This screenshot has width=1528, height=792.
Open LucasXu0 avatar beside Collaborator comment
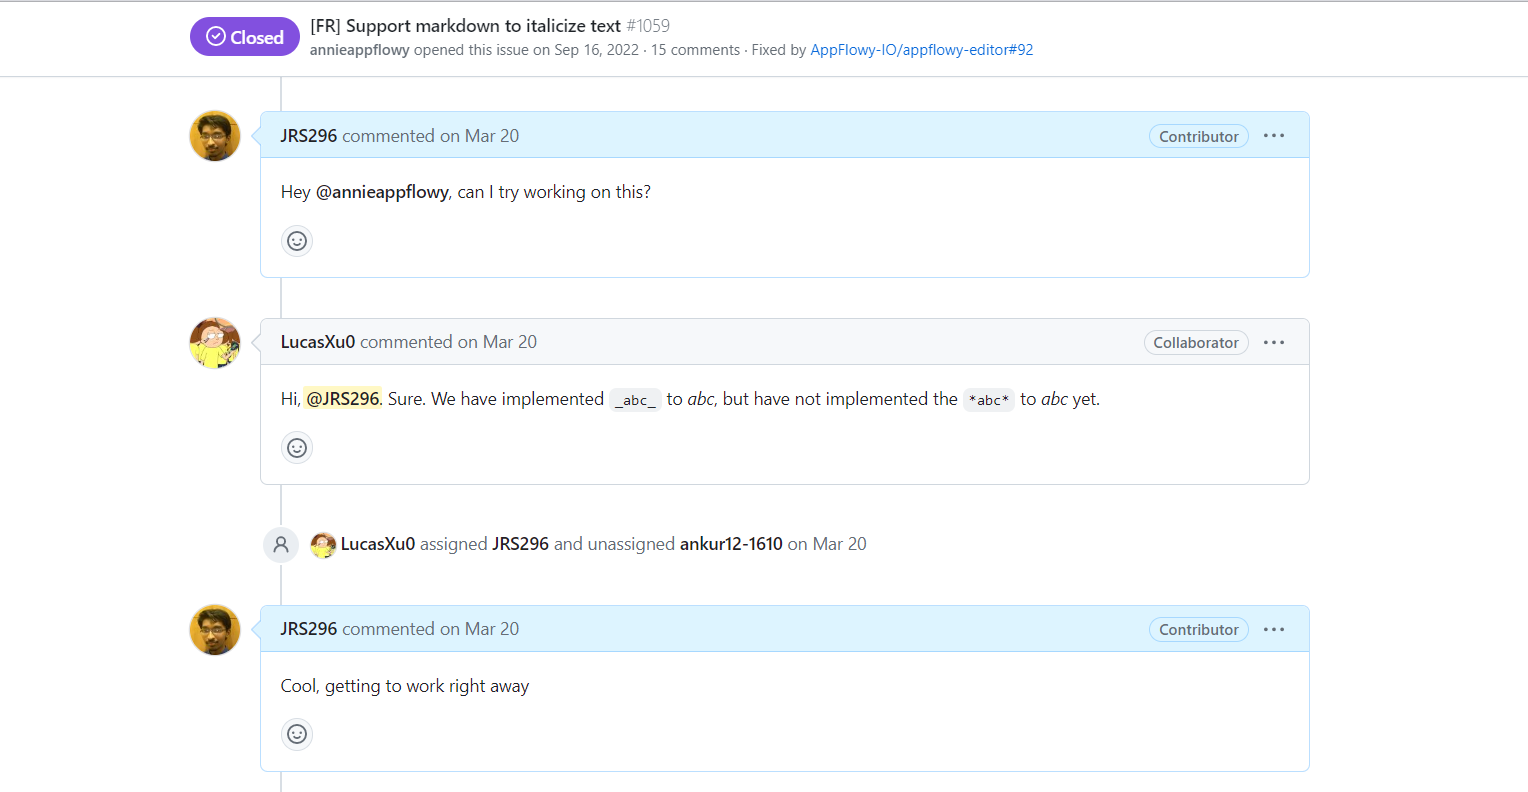[215, 343]
